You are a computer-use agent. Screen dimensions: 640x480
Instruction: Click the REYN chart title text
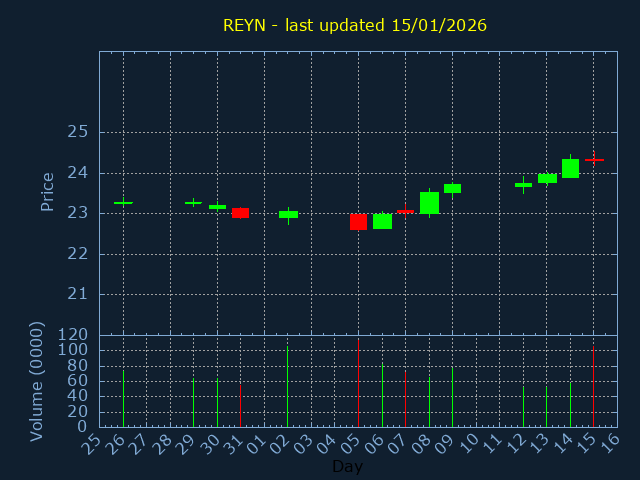click(355, 25)
